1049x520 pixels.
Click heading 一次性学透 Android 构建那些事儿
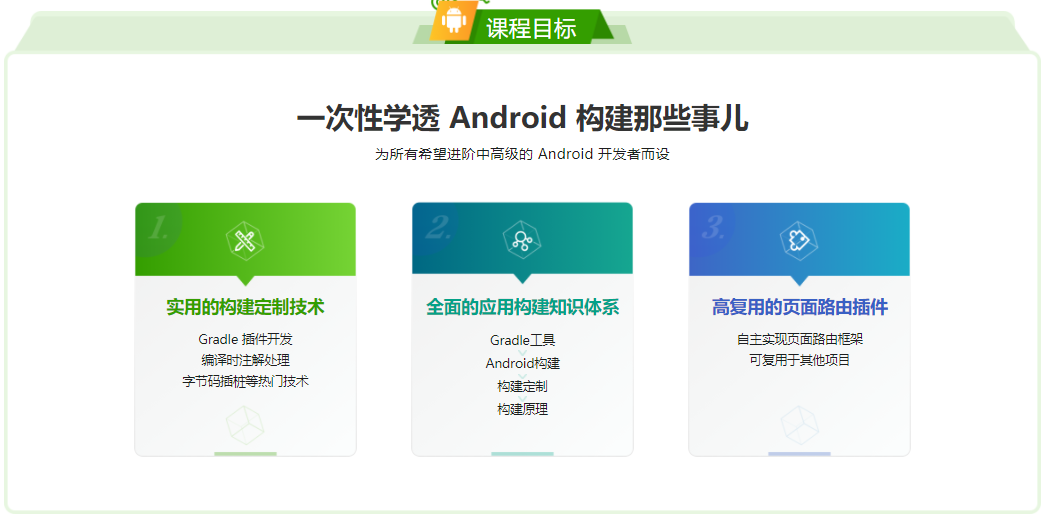coord(522,119)
